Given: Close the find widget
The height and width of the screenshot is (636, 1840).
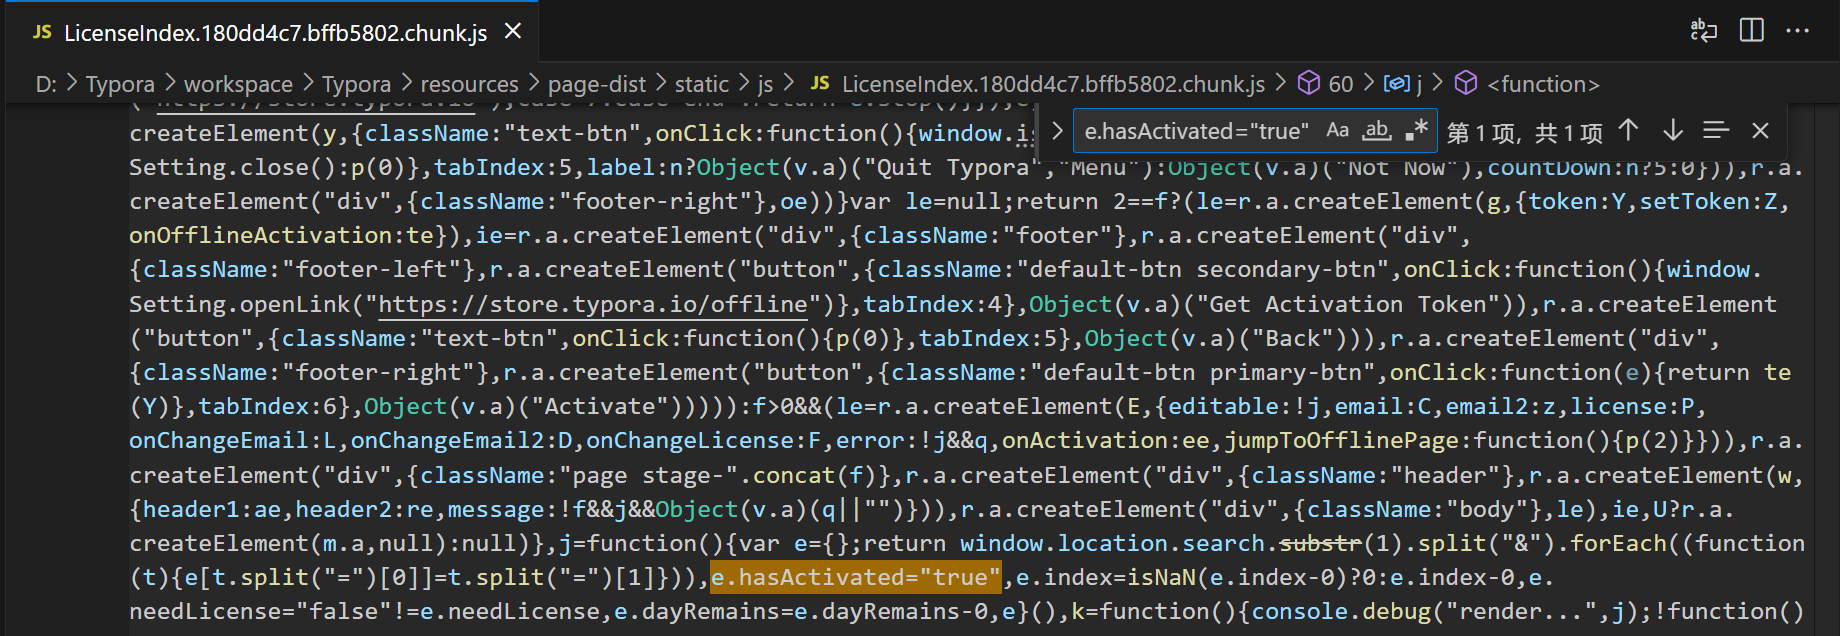Looking at the screenshot, I should point(1761,130).
